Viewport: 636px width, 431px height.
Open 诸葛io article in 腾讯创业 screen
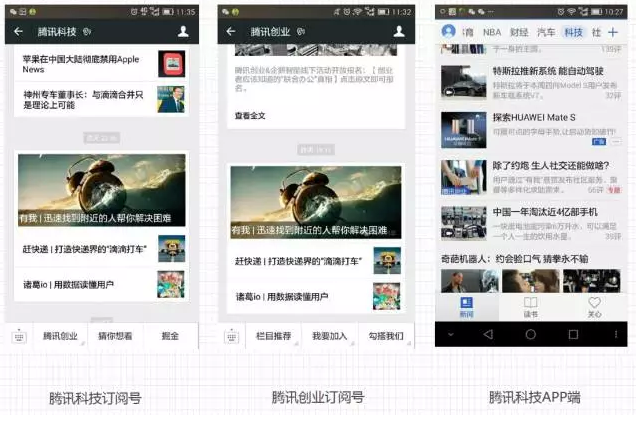316,296
